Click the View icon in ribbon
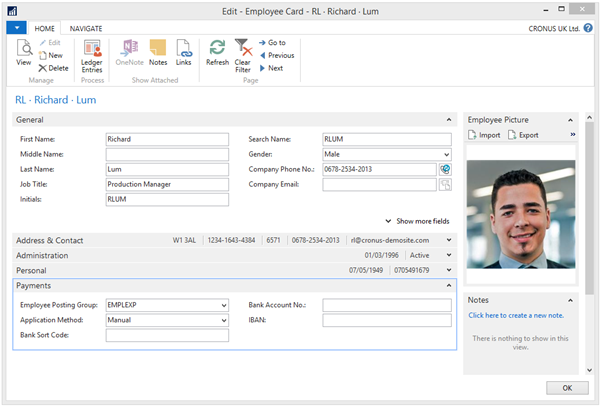The height and width of the screenshot is (409, 602). click(23, 52)
